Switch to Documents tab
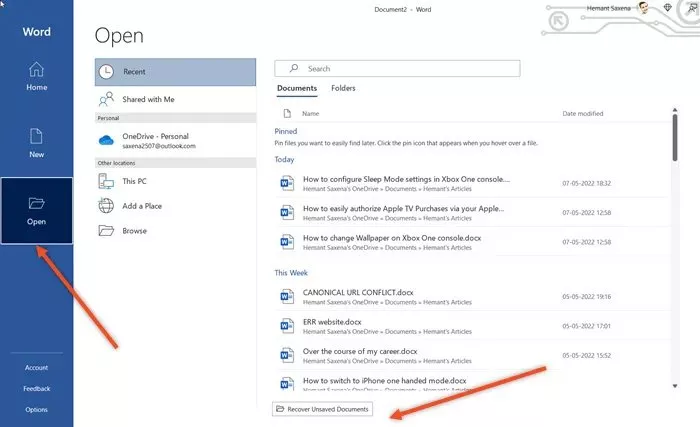The width and height of the screenshot is (700, 427). [x=297, y=88]
